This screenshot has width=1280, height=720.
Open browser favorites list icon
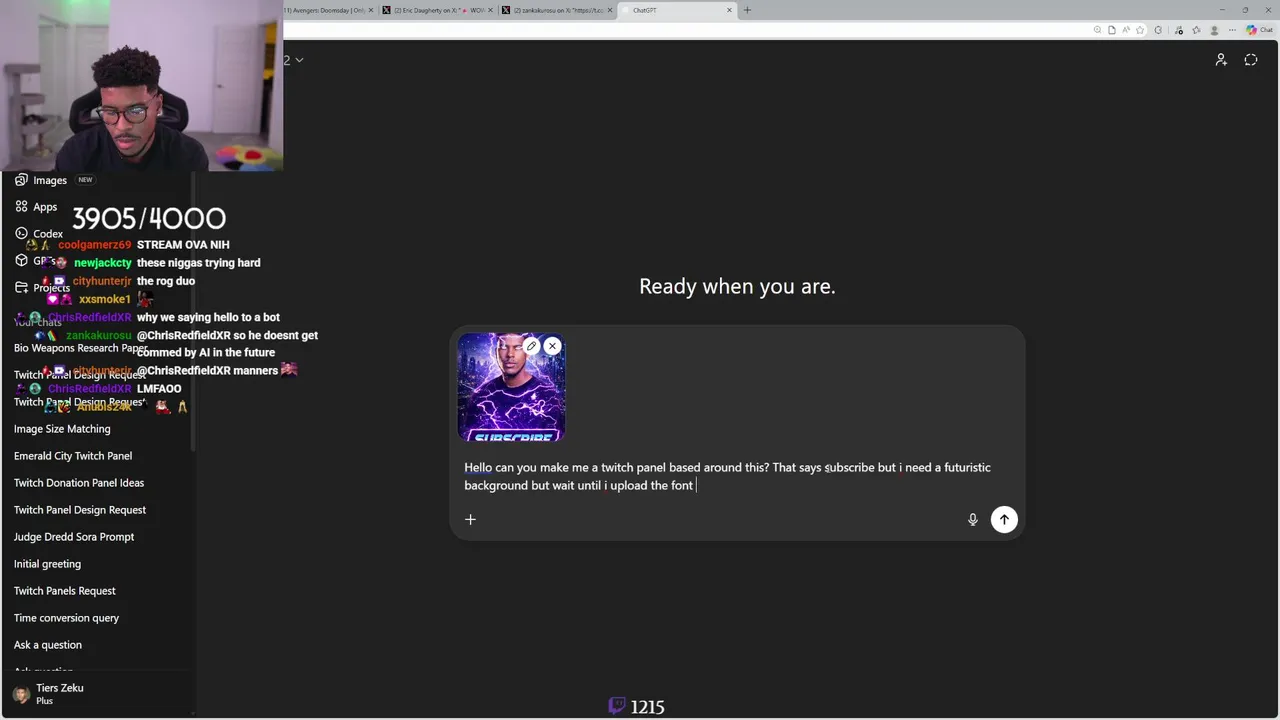1196,30
